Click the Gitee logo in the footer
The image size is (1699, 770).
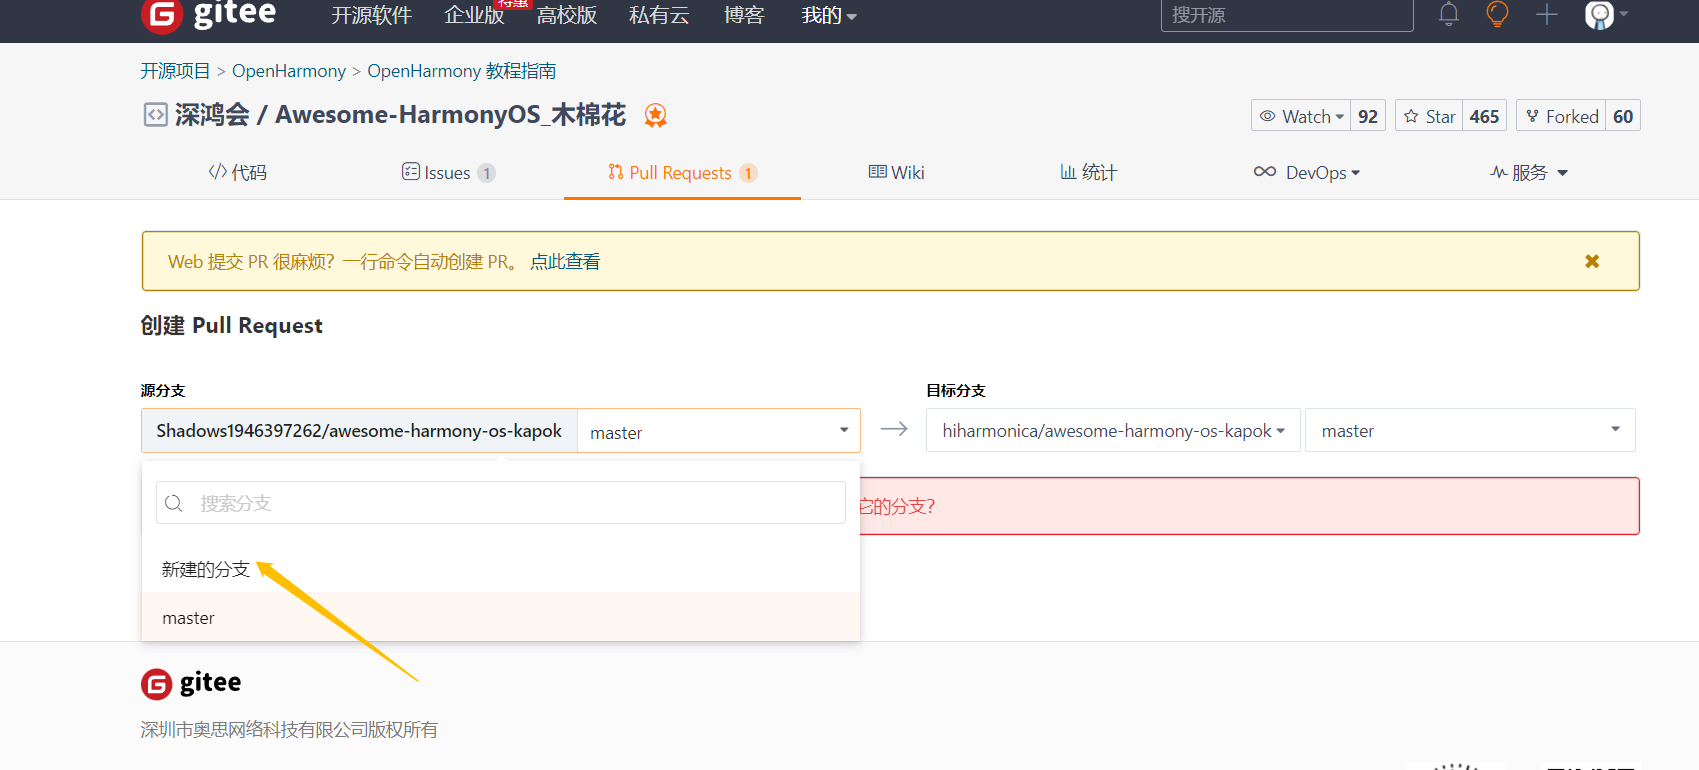coord(191,683)
